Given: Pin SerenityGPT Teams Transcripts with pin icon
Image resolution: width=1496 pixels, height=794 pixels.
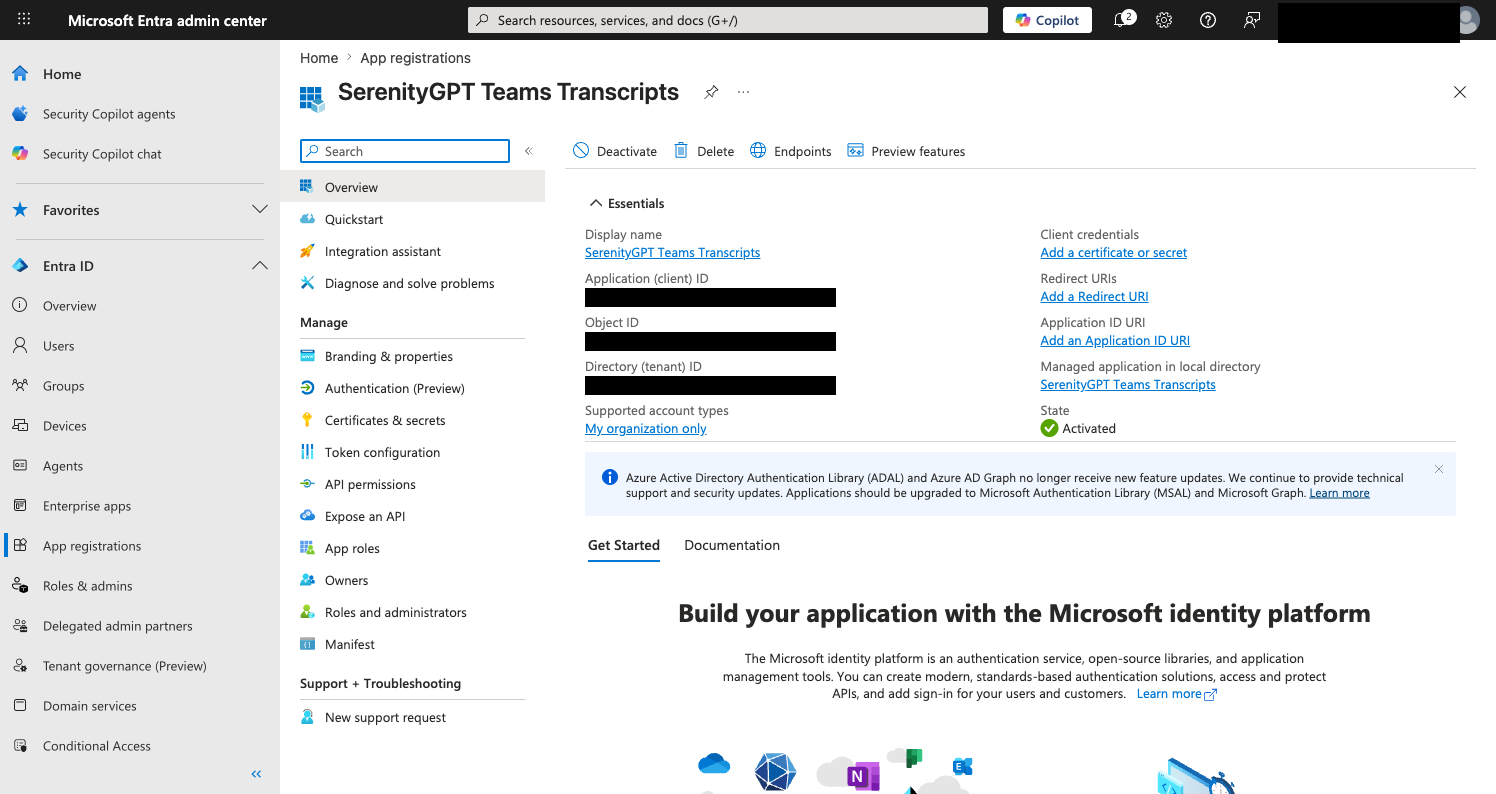Looking at the screenshot, I should [x=711, y=92].
